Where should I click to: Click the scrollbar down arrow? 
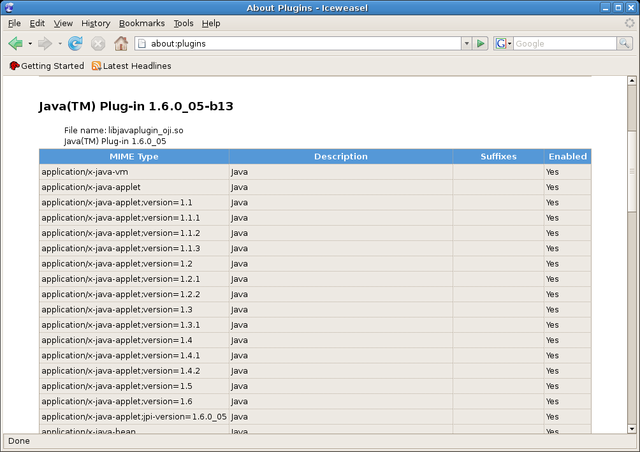coord(632,429)
